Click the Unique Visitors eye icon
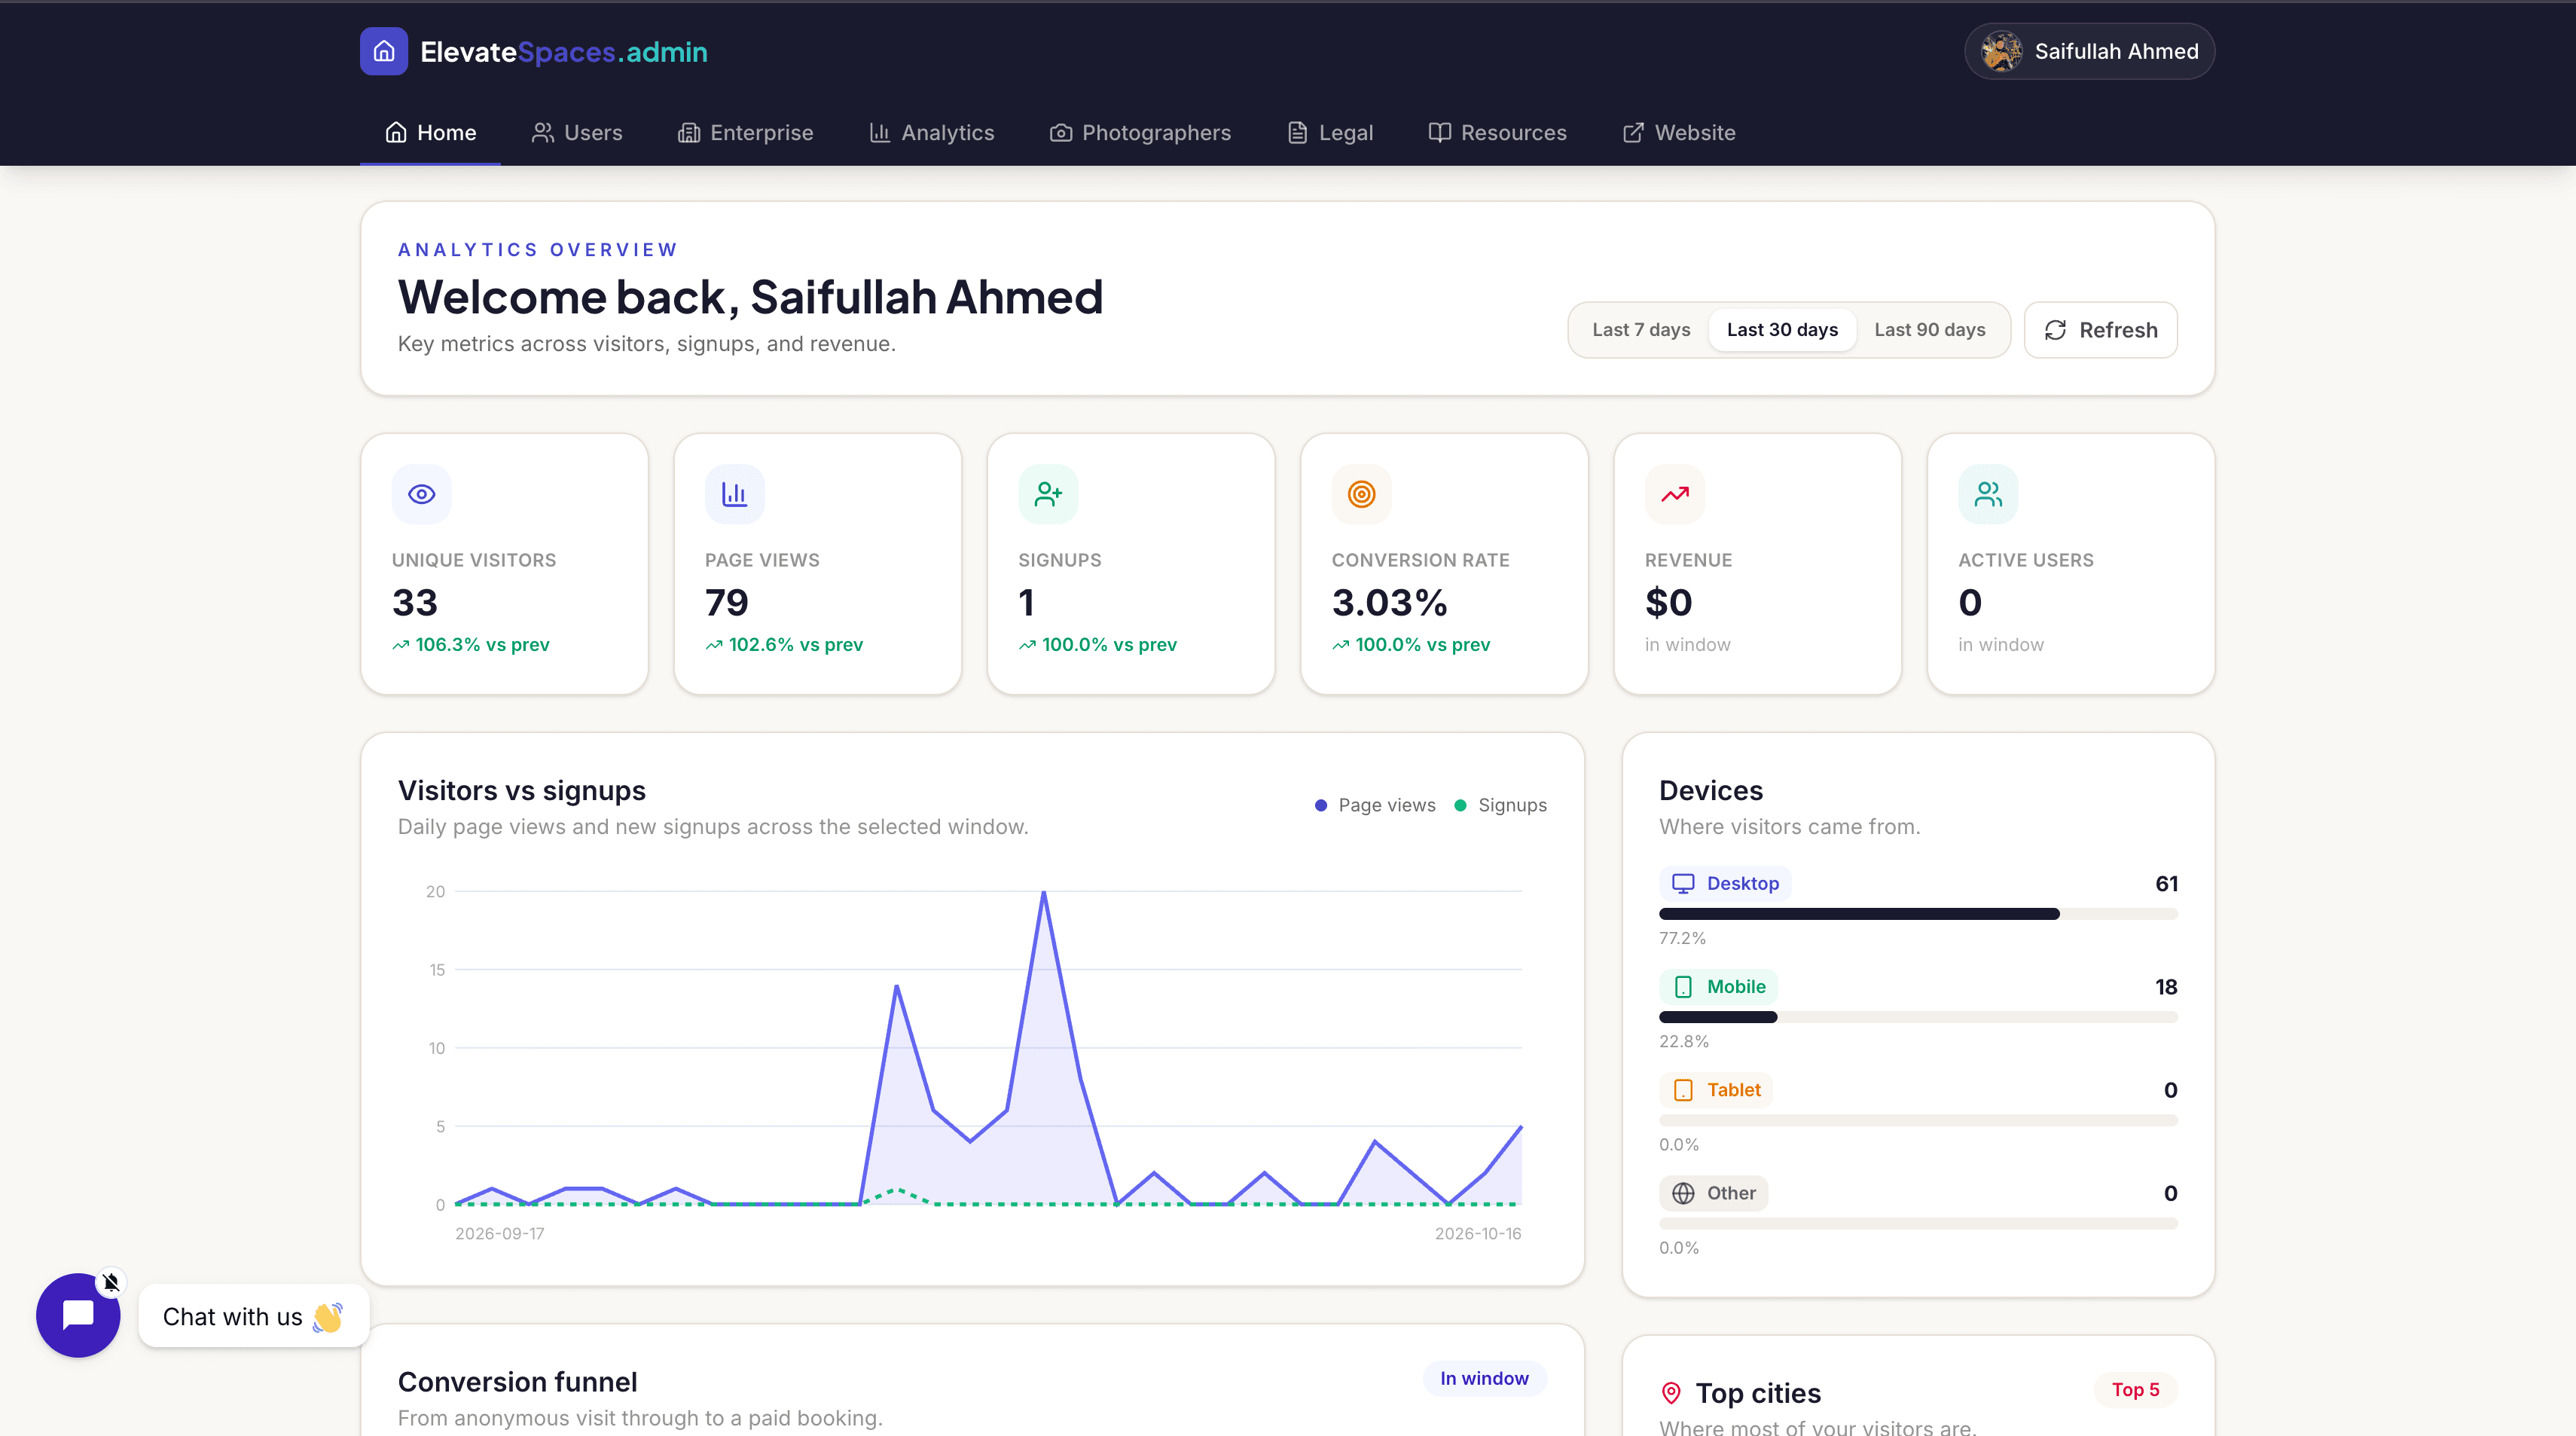 [x=422, y=494]
